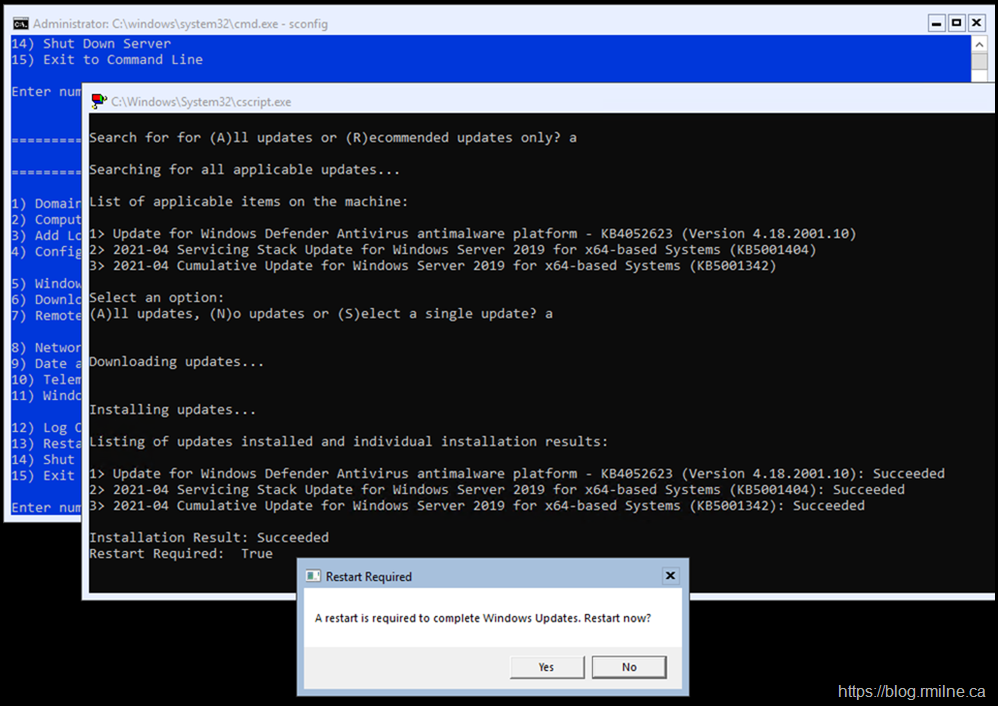
Task: Minimize the Administrator cmd.exe window
Action: (935, 23)
